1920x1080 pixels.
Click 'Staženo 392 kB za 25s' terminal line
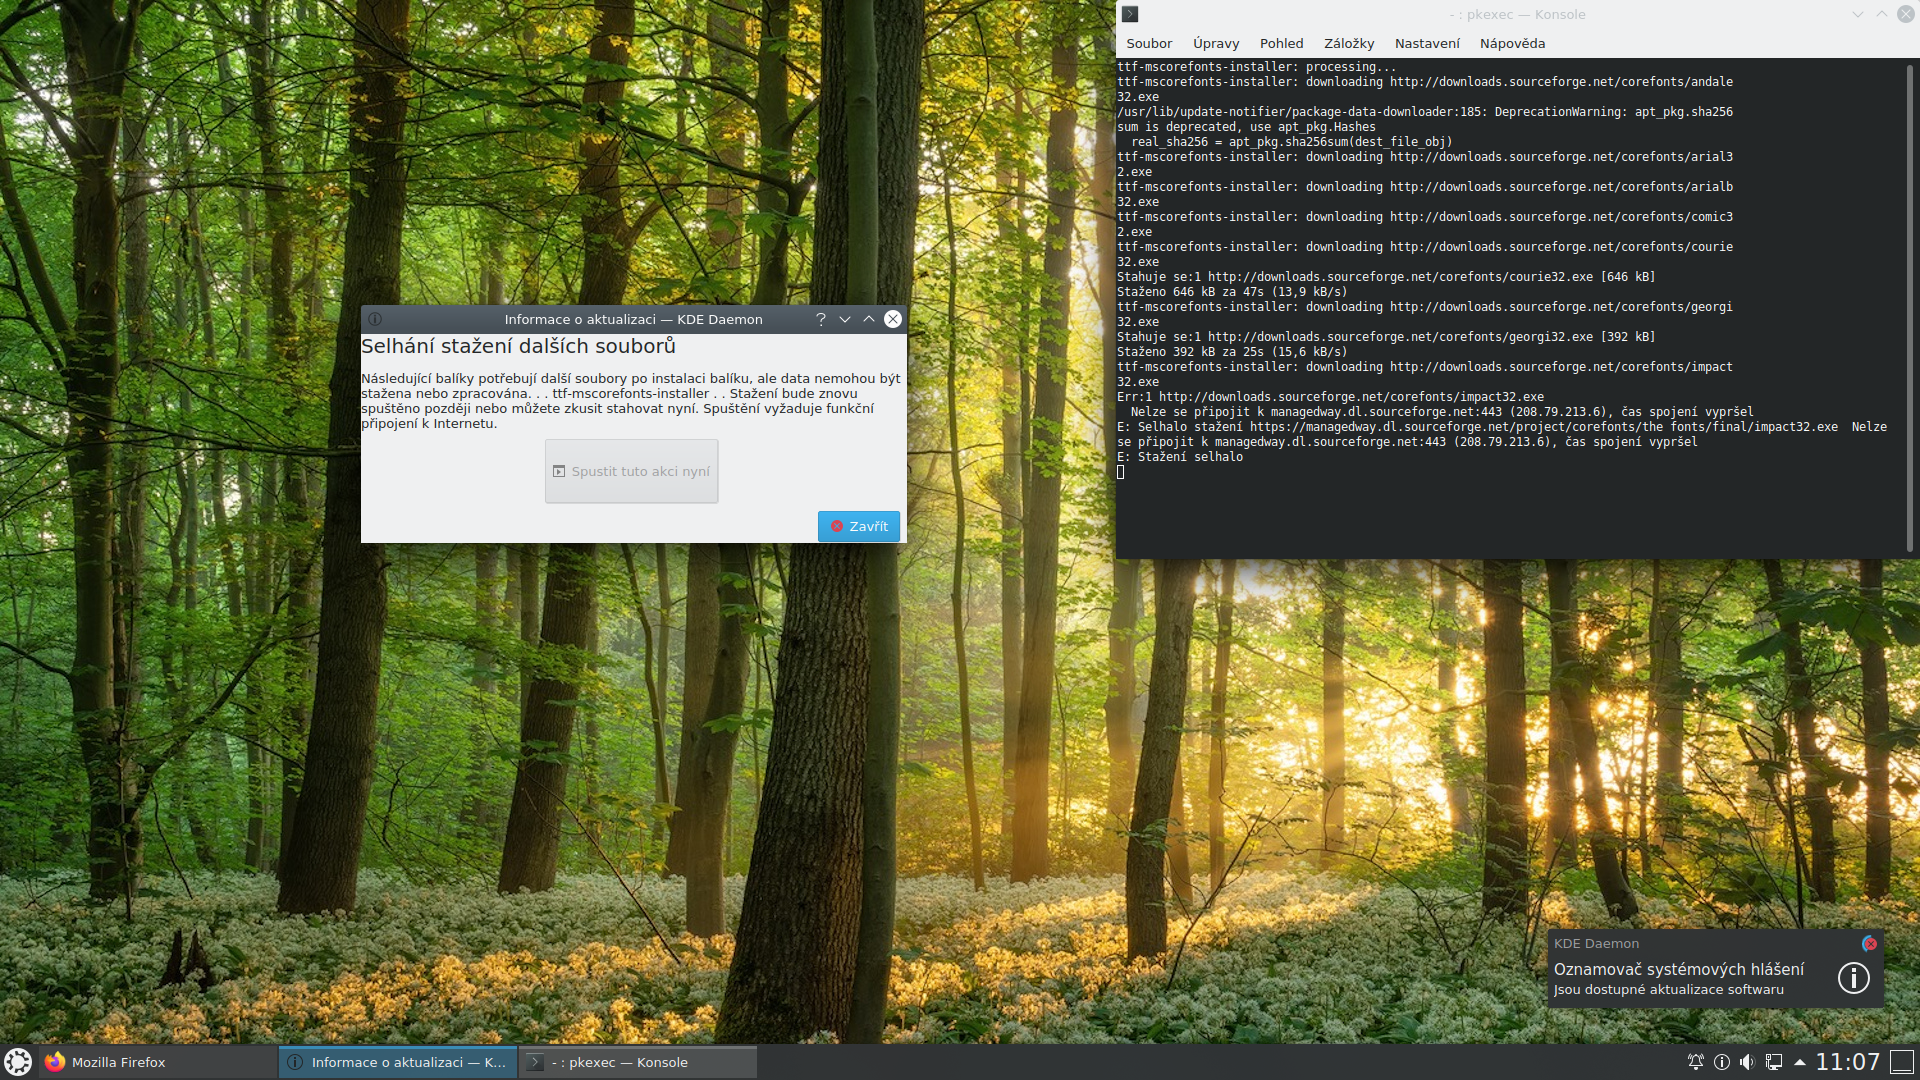[1232, 352]
